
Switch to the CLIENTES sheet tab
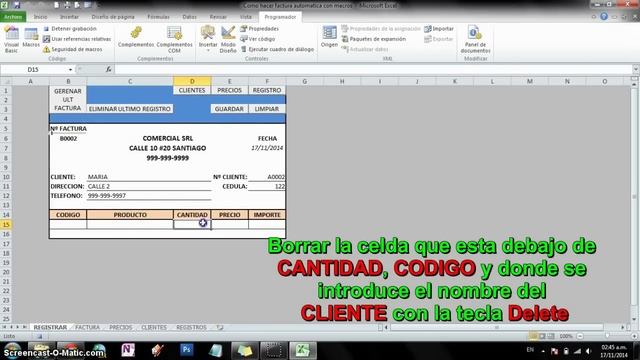pyautogui.click(x=154, y=327)
